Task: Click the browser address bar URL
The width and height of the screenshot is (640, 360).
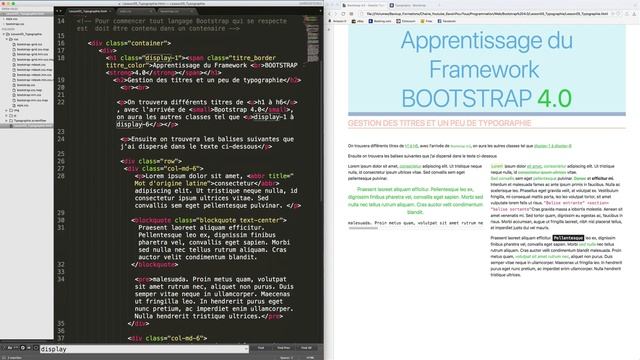Action: (x=487, y=14)
